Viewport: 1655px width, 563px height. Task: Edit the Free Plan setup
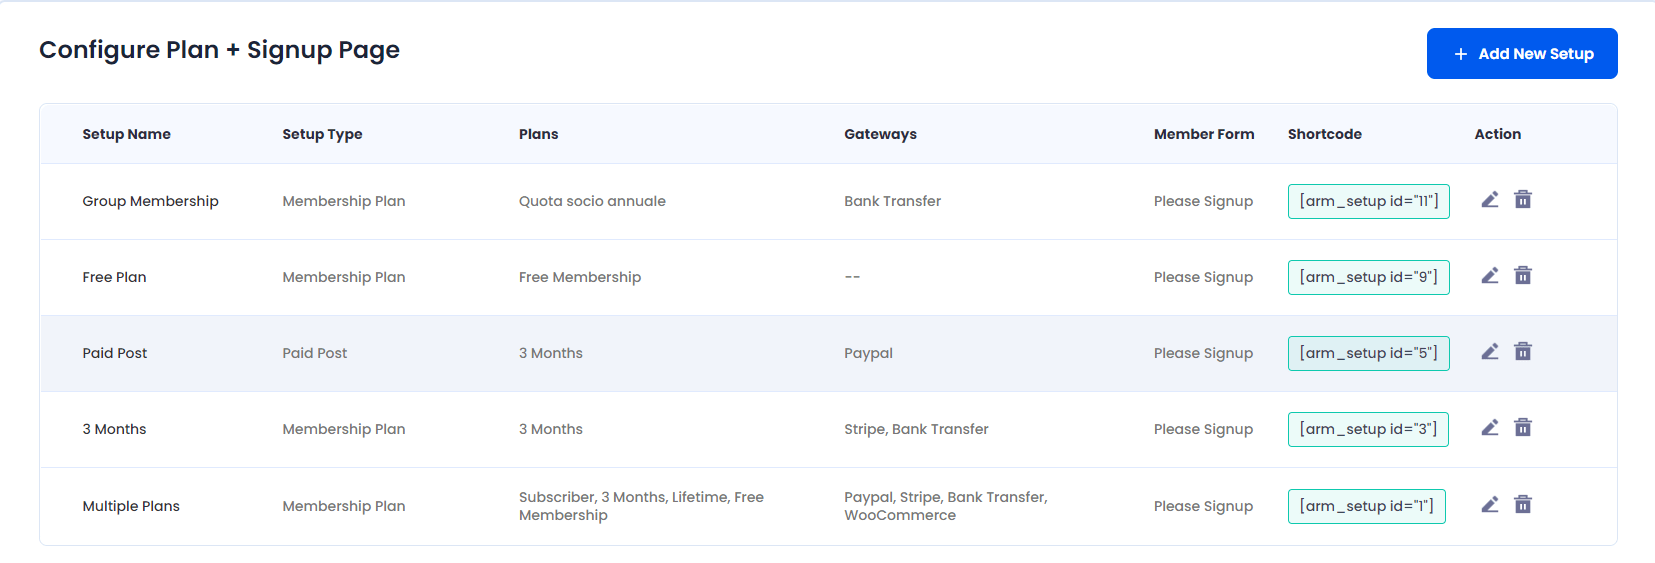coord(1490,276)
